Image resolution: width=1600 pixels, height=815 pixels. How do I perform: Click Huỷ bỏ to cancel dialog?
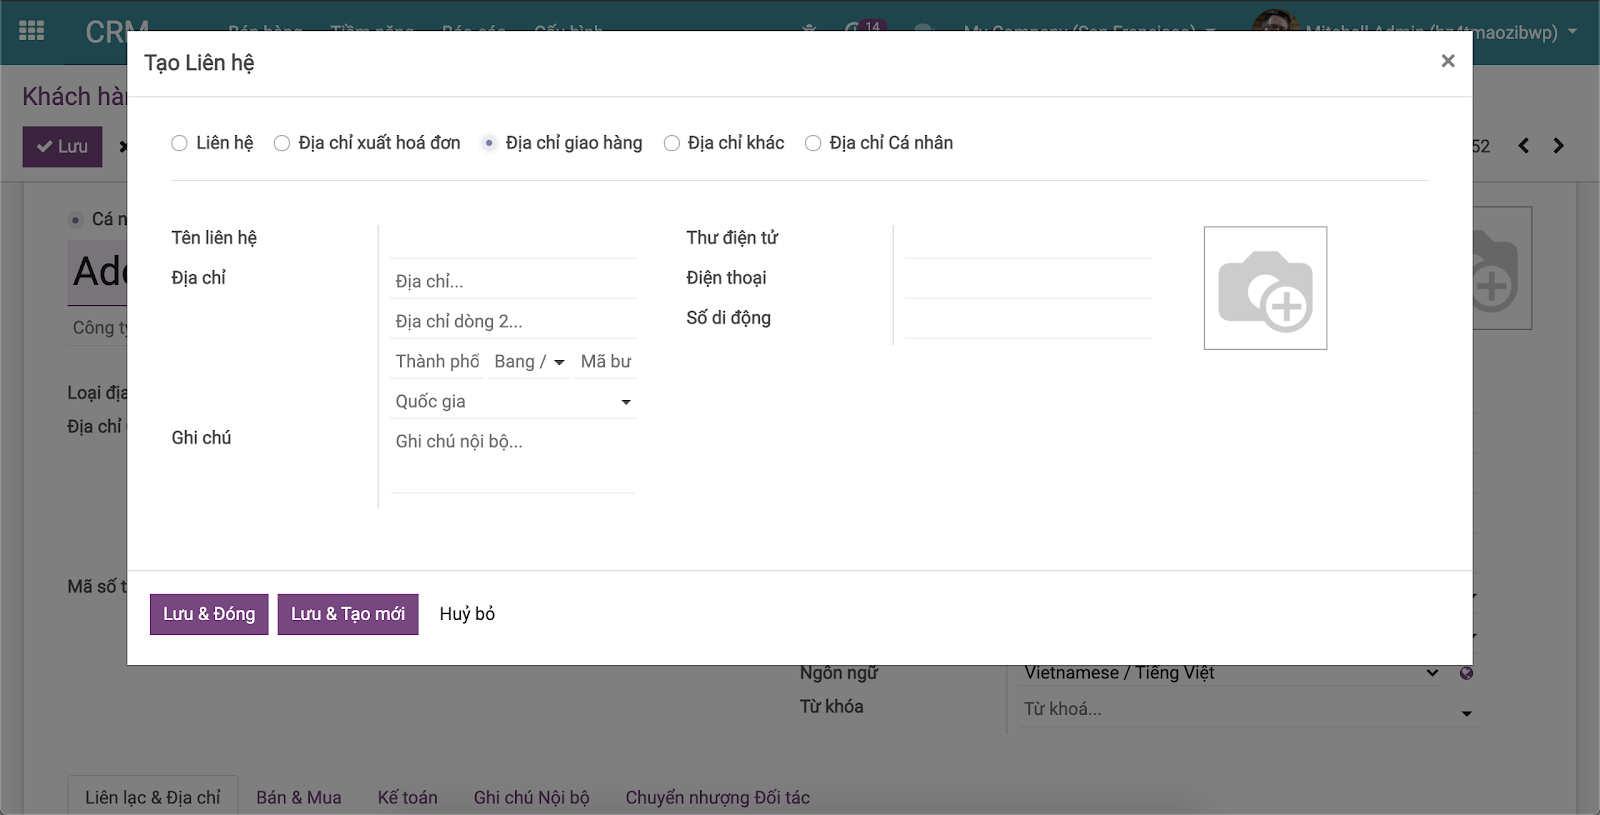click(x=467, y=614)
